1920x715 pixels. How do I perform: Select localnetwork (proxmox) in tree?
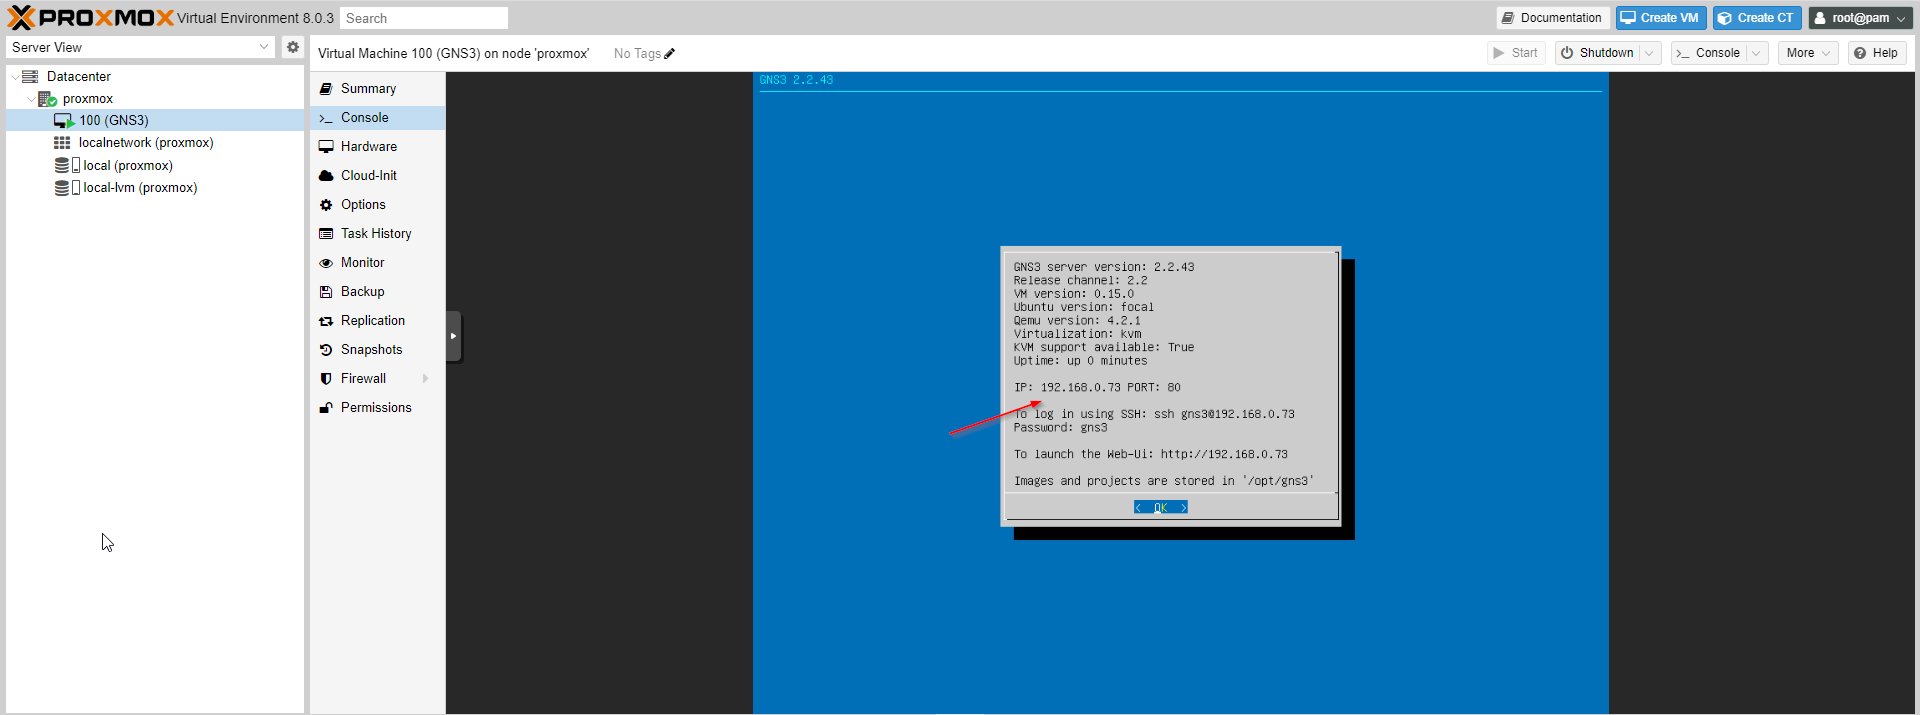click(145, 143)
